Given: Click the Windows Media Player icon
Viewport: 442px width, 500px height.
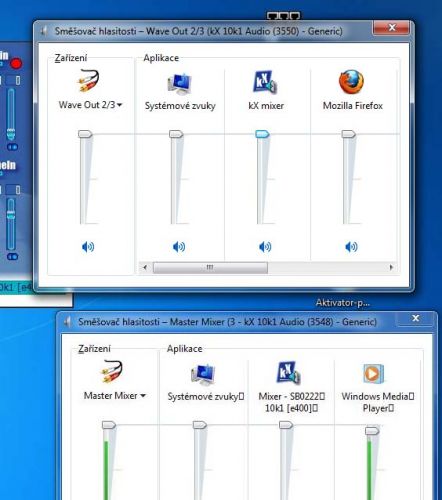Looking at the screenshot, I should (374, 374).
